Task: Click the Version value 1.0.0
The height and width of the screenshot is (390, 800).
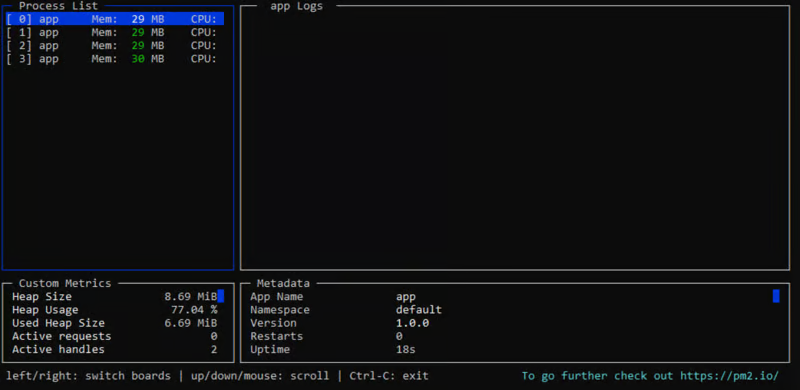Action: pyautogui.click(x=412, y=323)
